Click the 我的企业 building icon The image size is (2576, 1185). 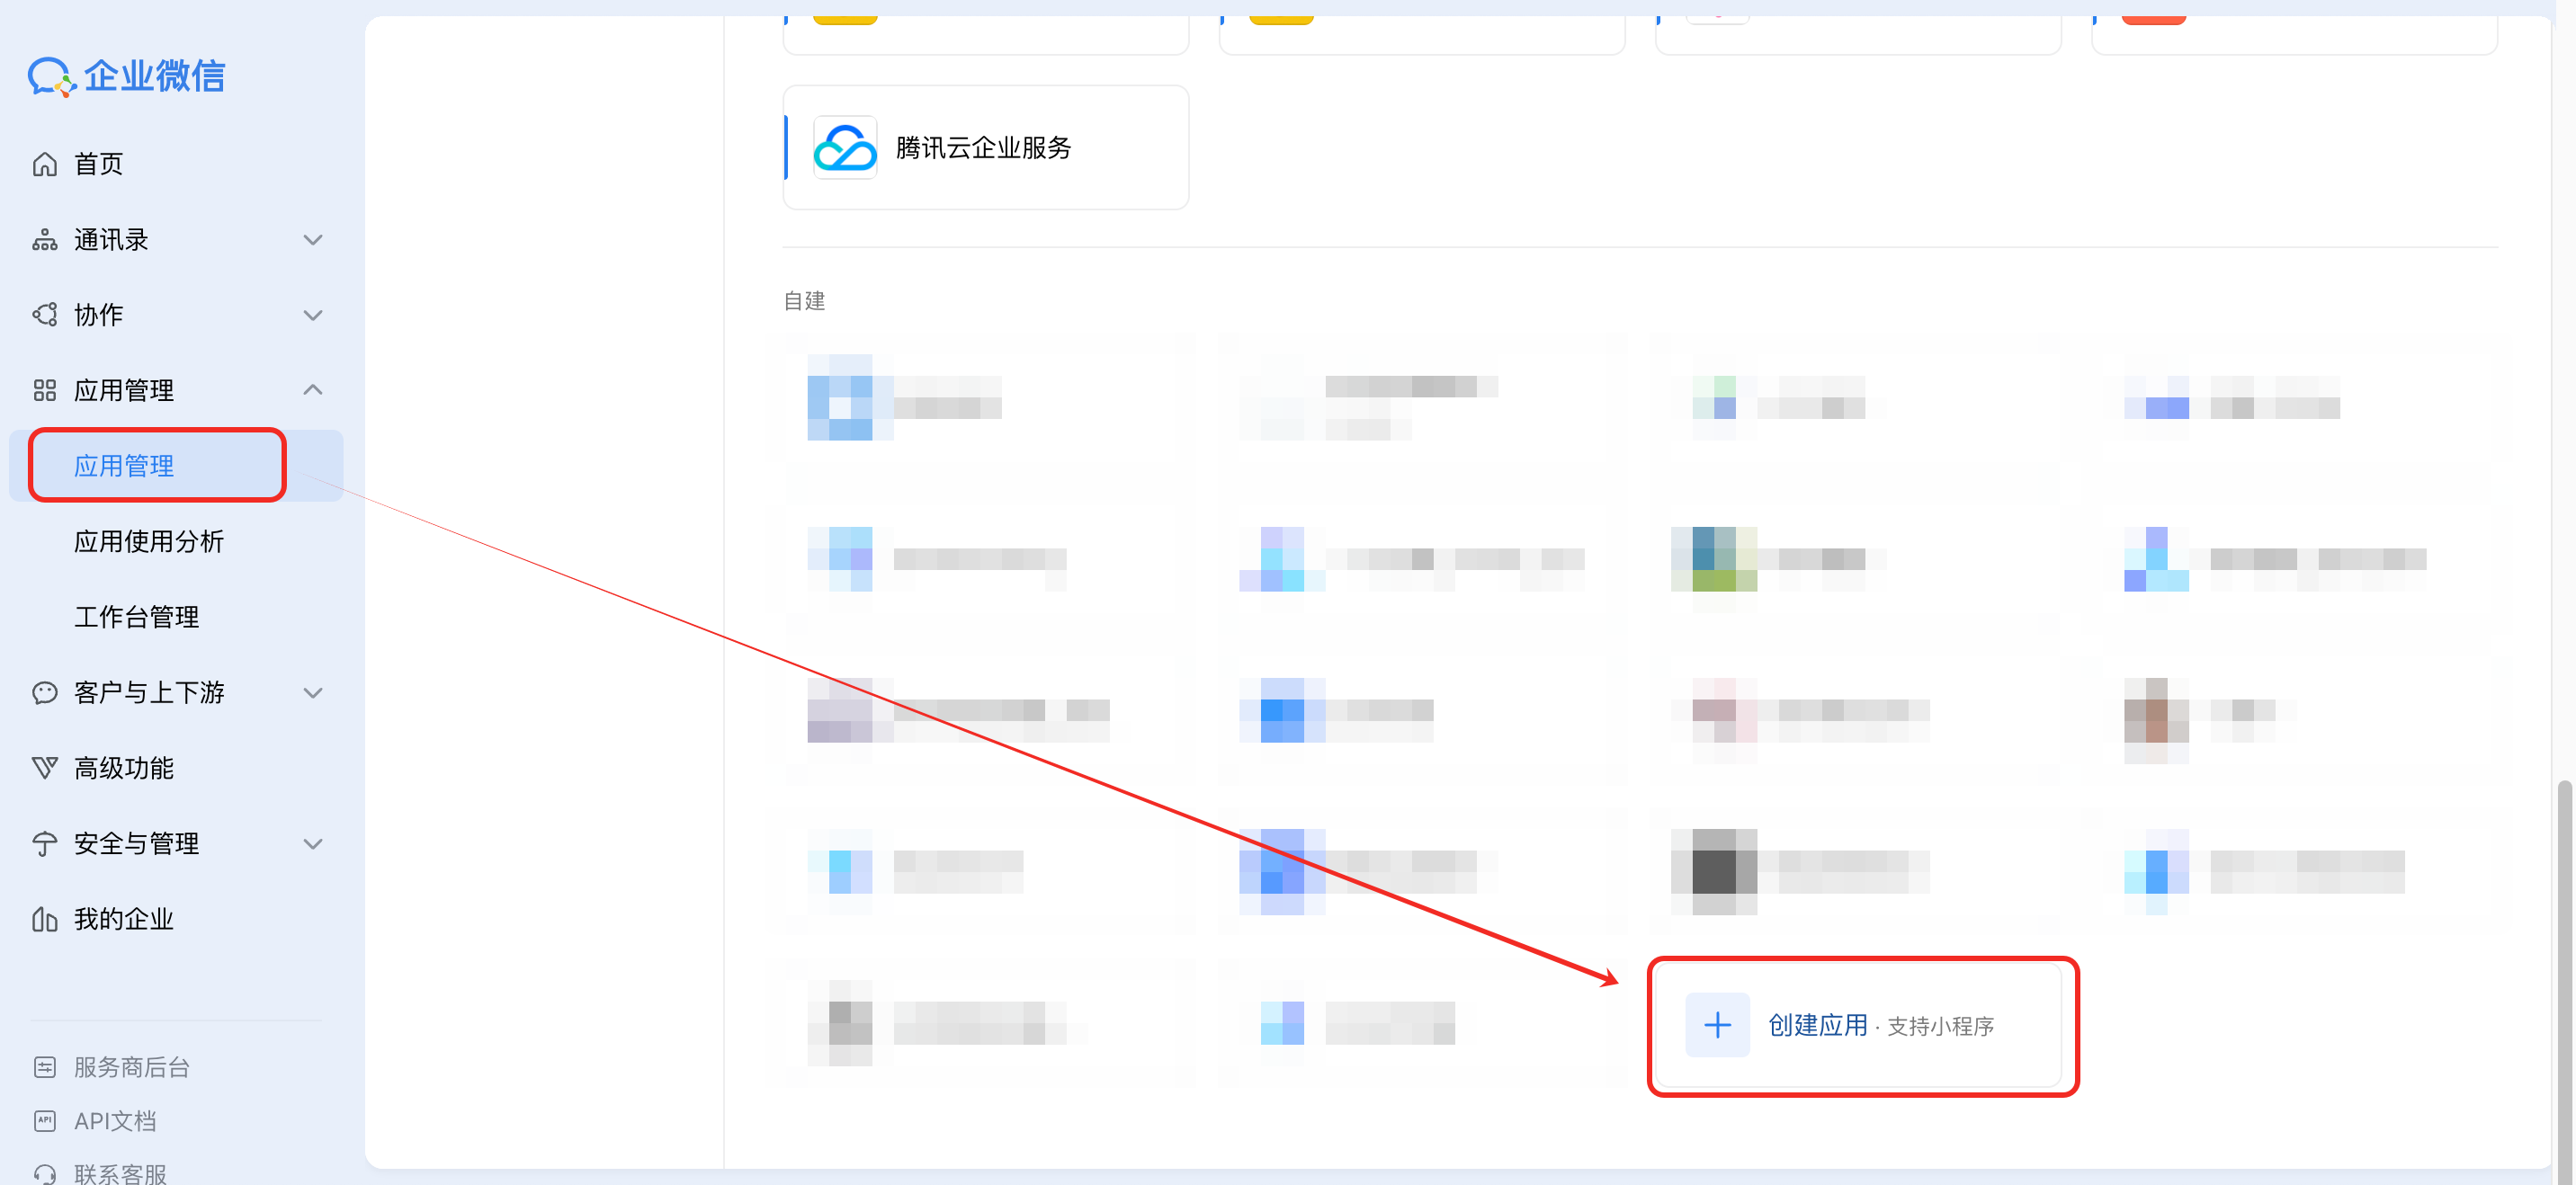(x=45, y=919)
